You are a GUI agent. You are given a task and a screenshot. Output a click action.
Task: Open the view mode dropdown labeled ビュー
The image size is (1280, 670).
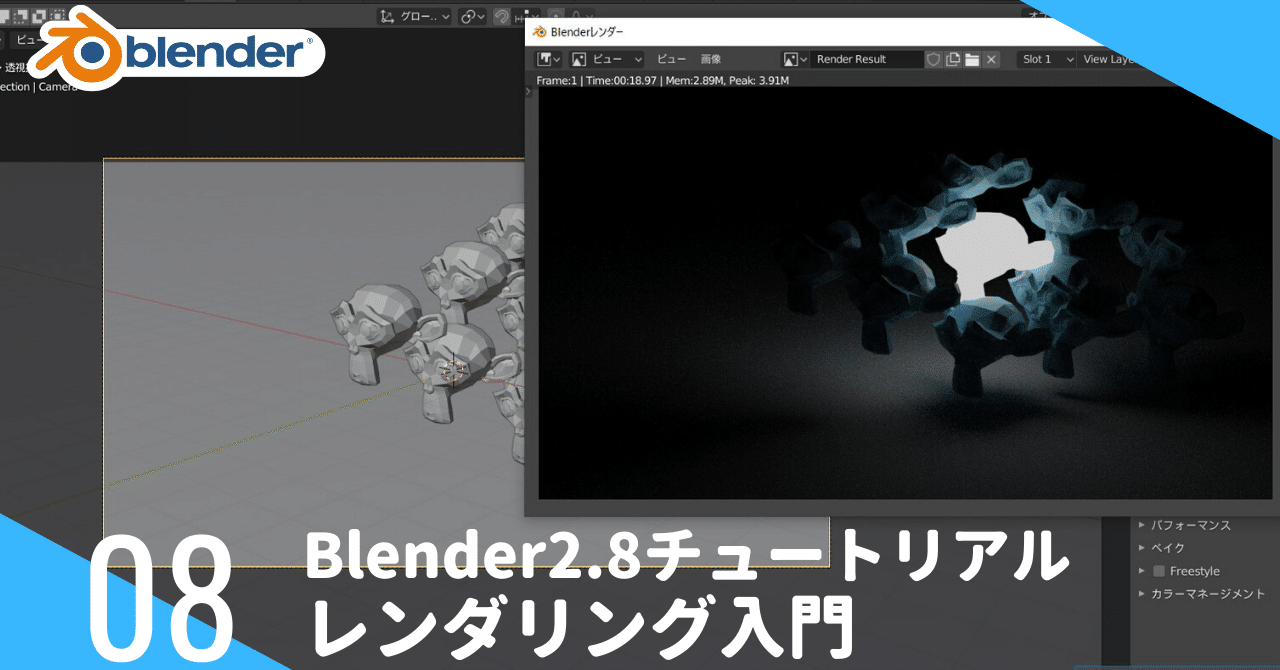[608, 59]
